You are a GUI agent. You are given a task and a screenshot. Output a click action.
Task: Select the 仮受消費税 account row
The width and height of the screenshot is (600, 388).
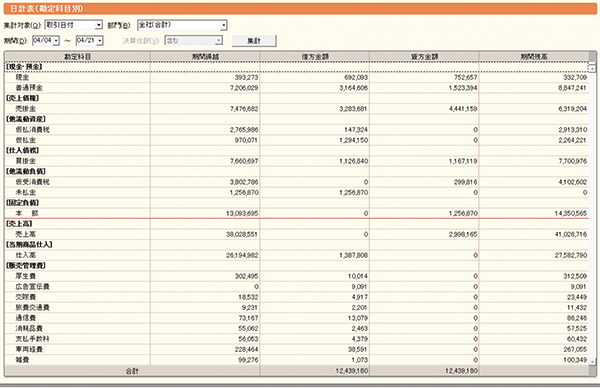(x=296, y=182)
